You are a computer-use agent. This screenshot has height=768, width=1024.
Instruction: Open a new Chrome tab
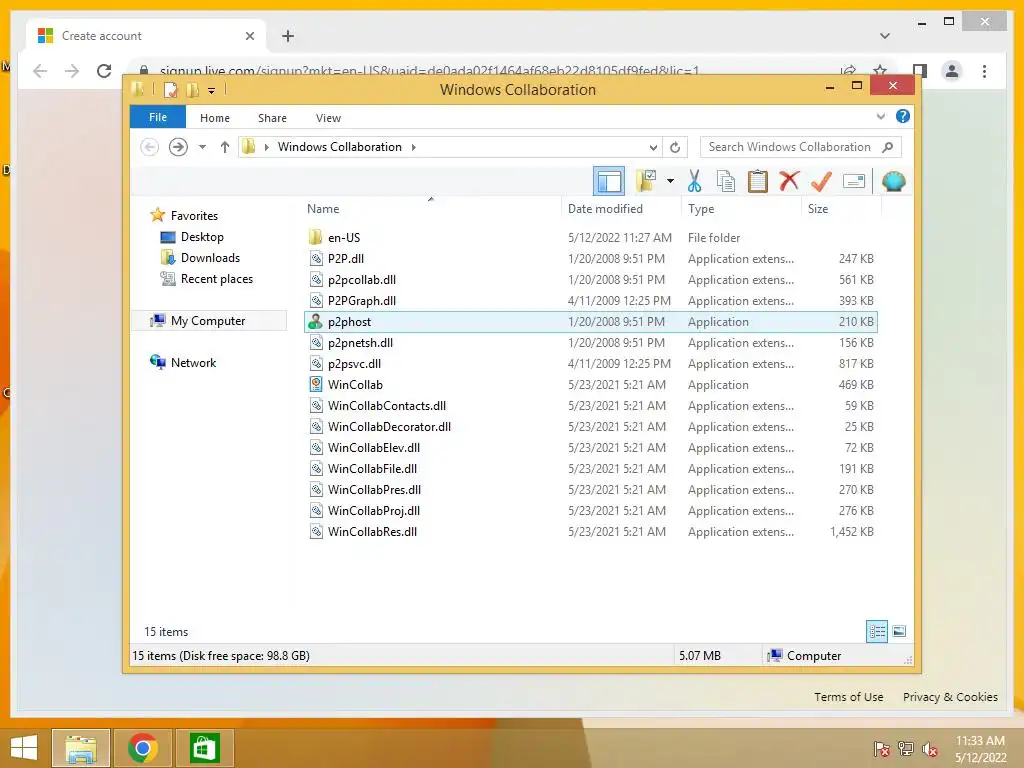coord(288,36)
